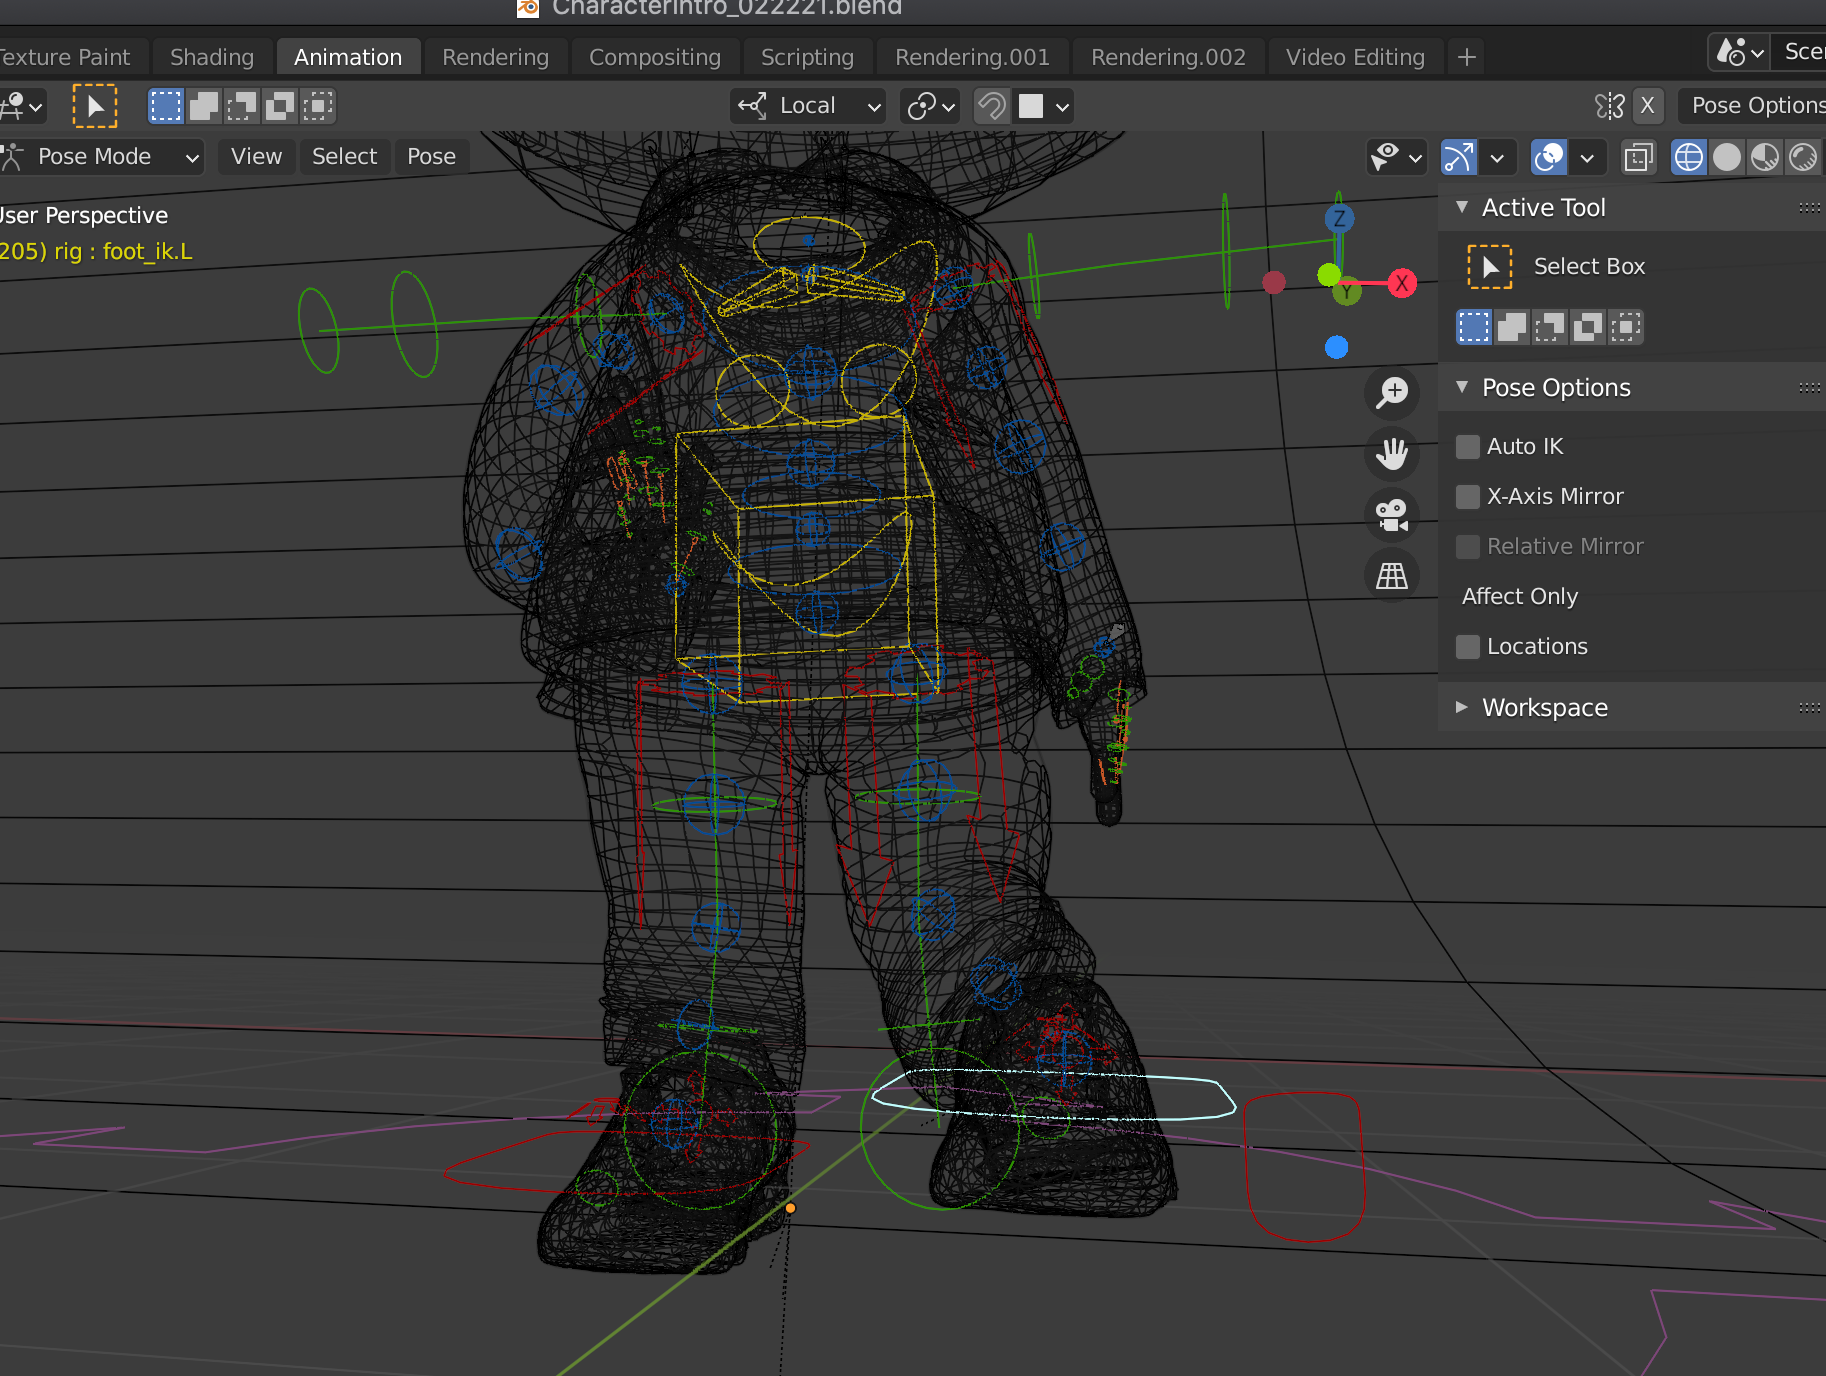The height and width of the screenshot is (1376, 1826).
Task: Open Local transform orientation dropdown
Action: tap(809, 106)
